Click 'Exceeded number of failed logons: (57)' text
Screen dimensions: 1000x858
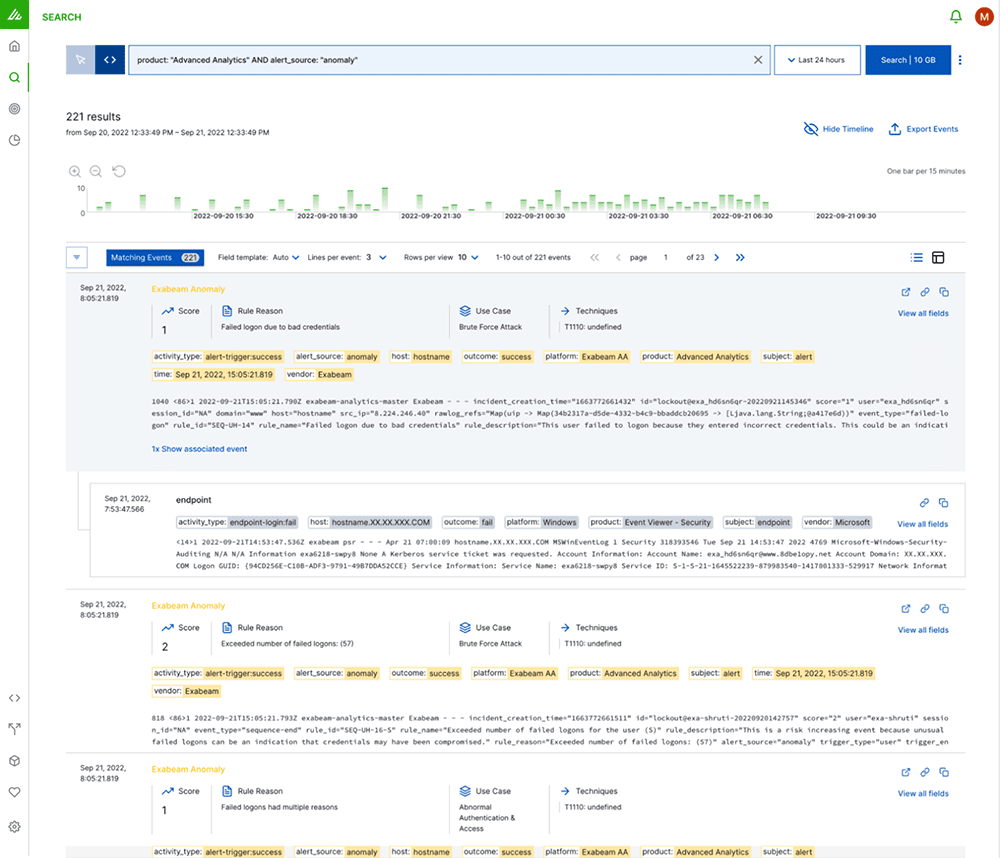click(x=287, y=644)
